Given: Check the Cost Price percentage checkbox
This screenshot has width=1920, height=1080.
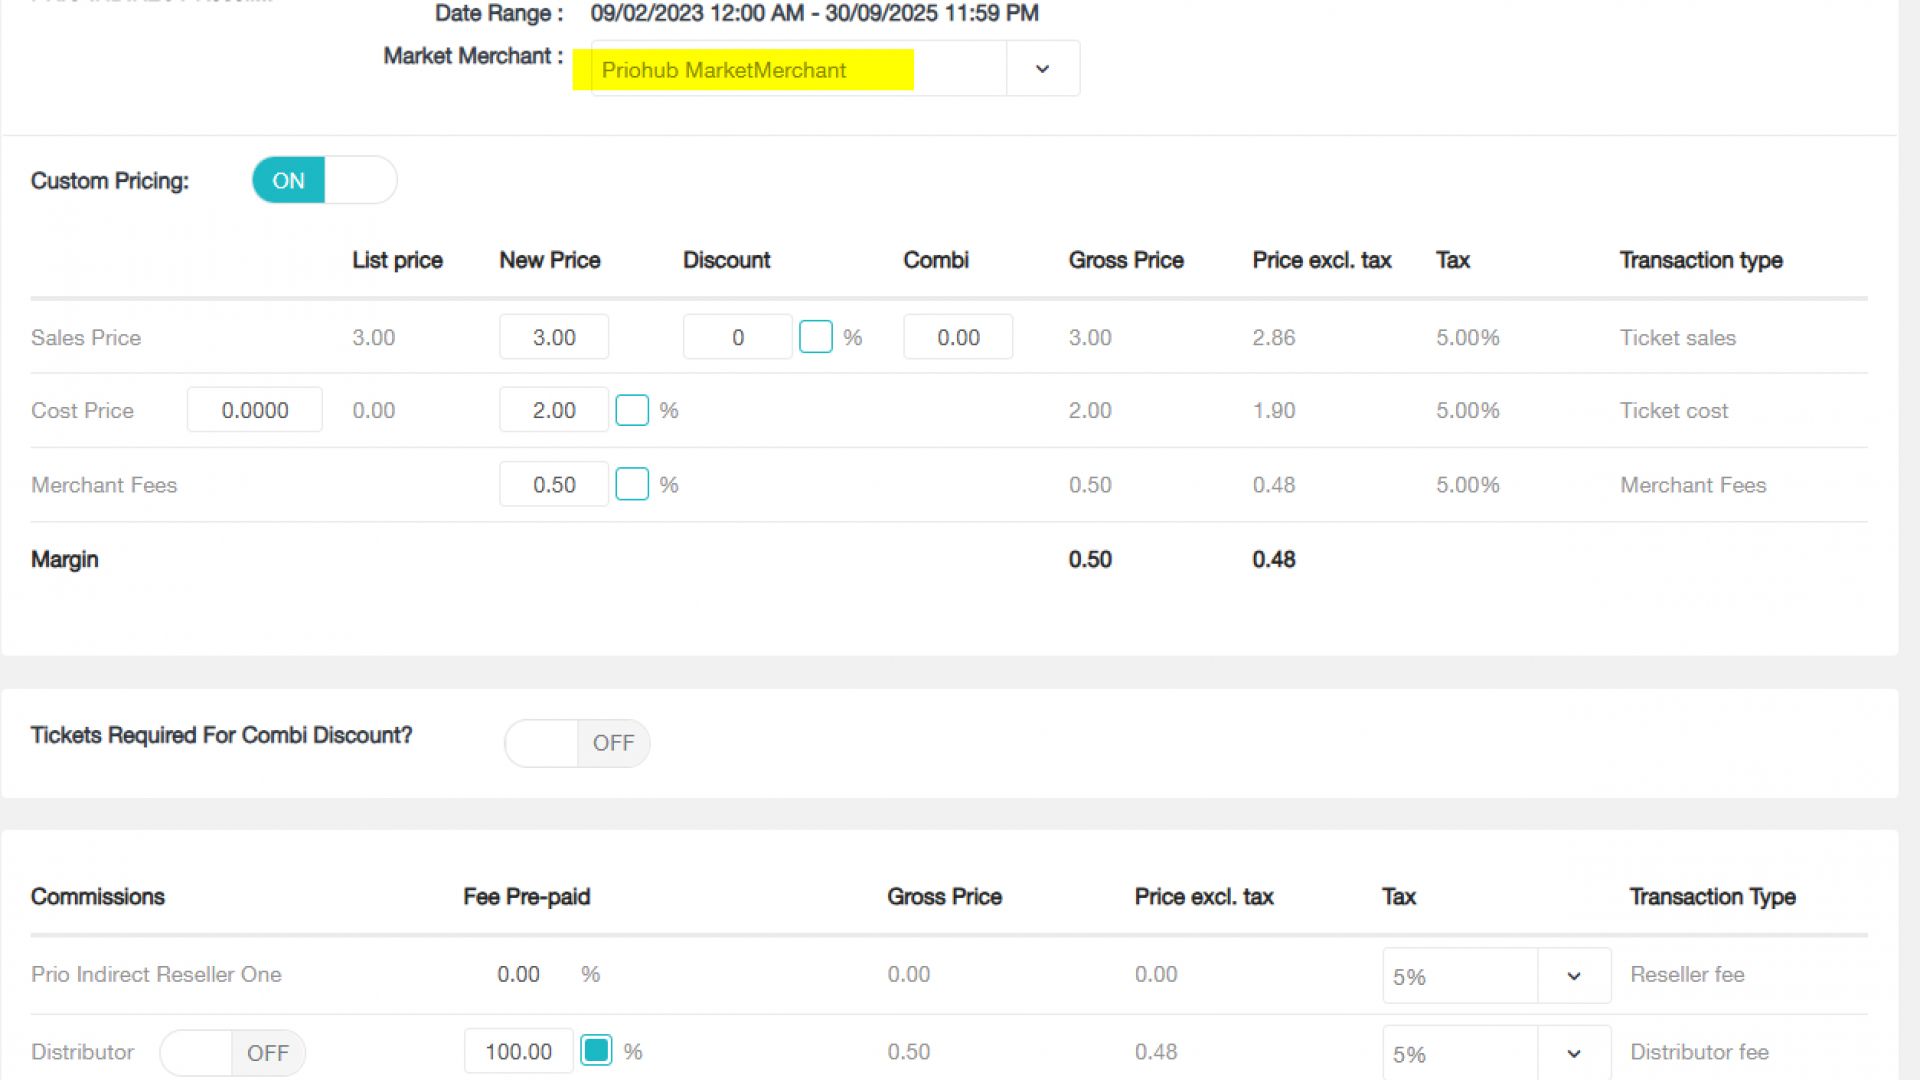Looking at the screenshot, I should pos(632,410).
